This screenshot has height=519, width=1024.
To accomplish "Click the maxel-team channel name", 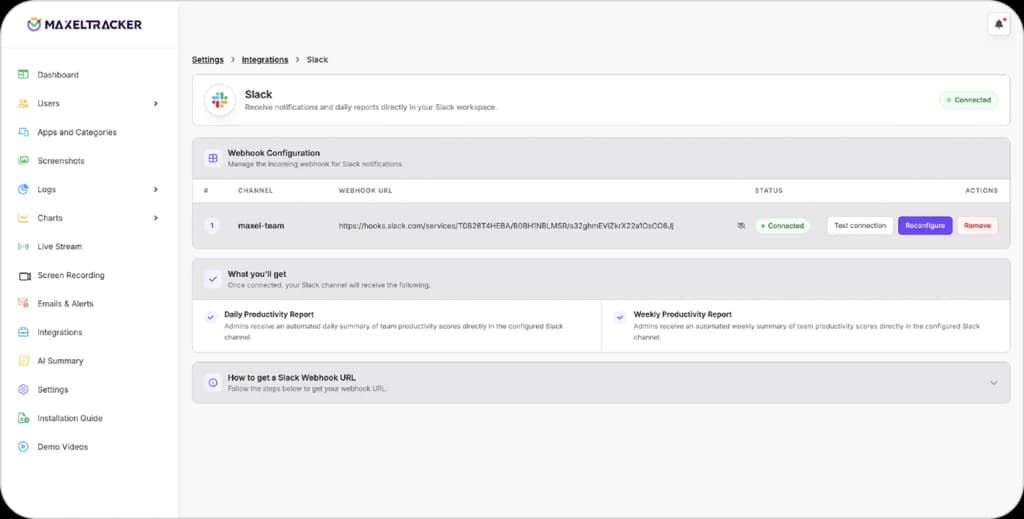I will 261,226.
